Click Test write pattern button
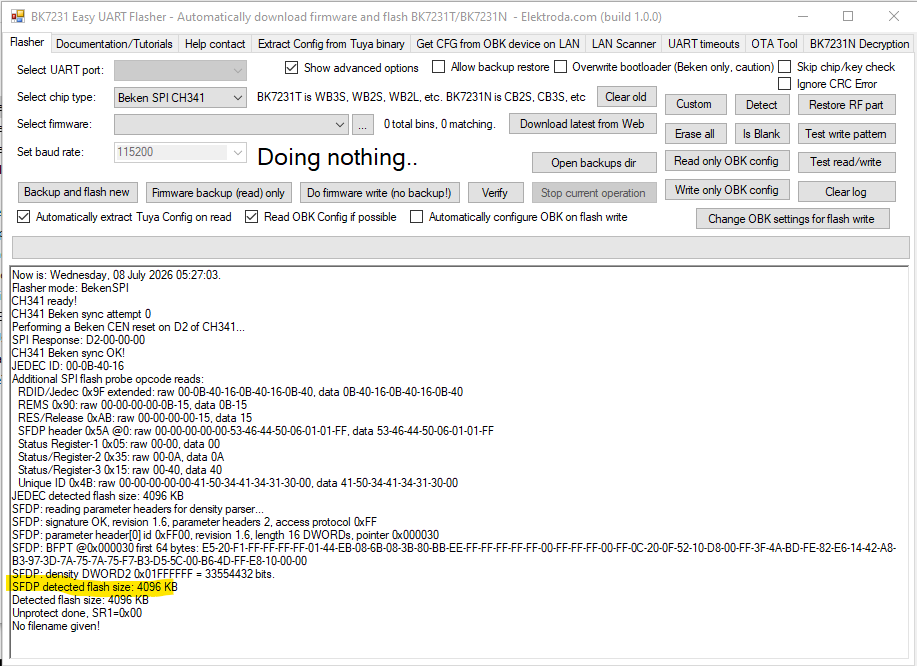The image size is (917, 666). tap(846, 134)
